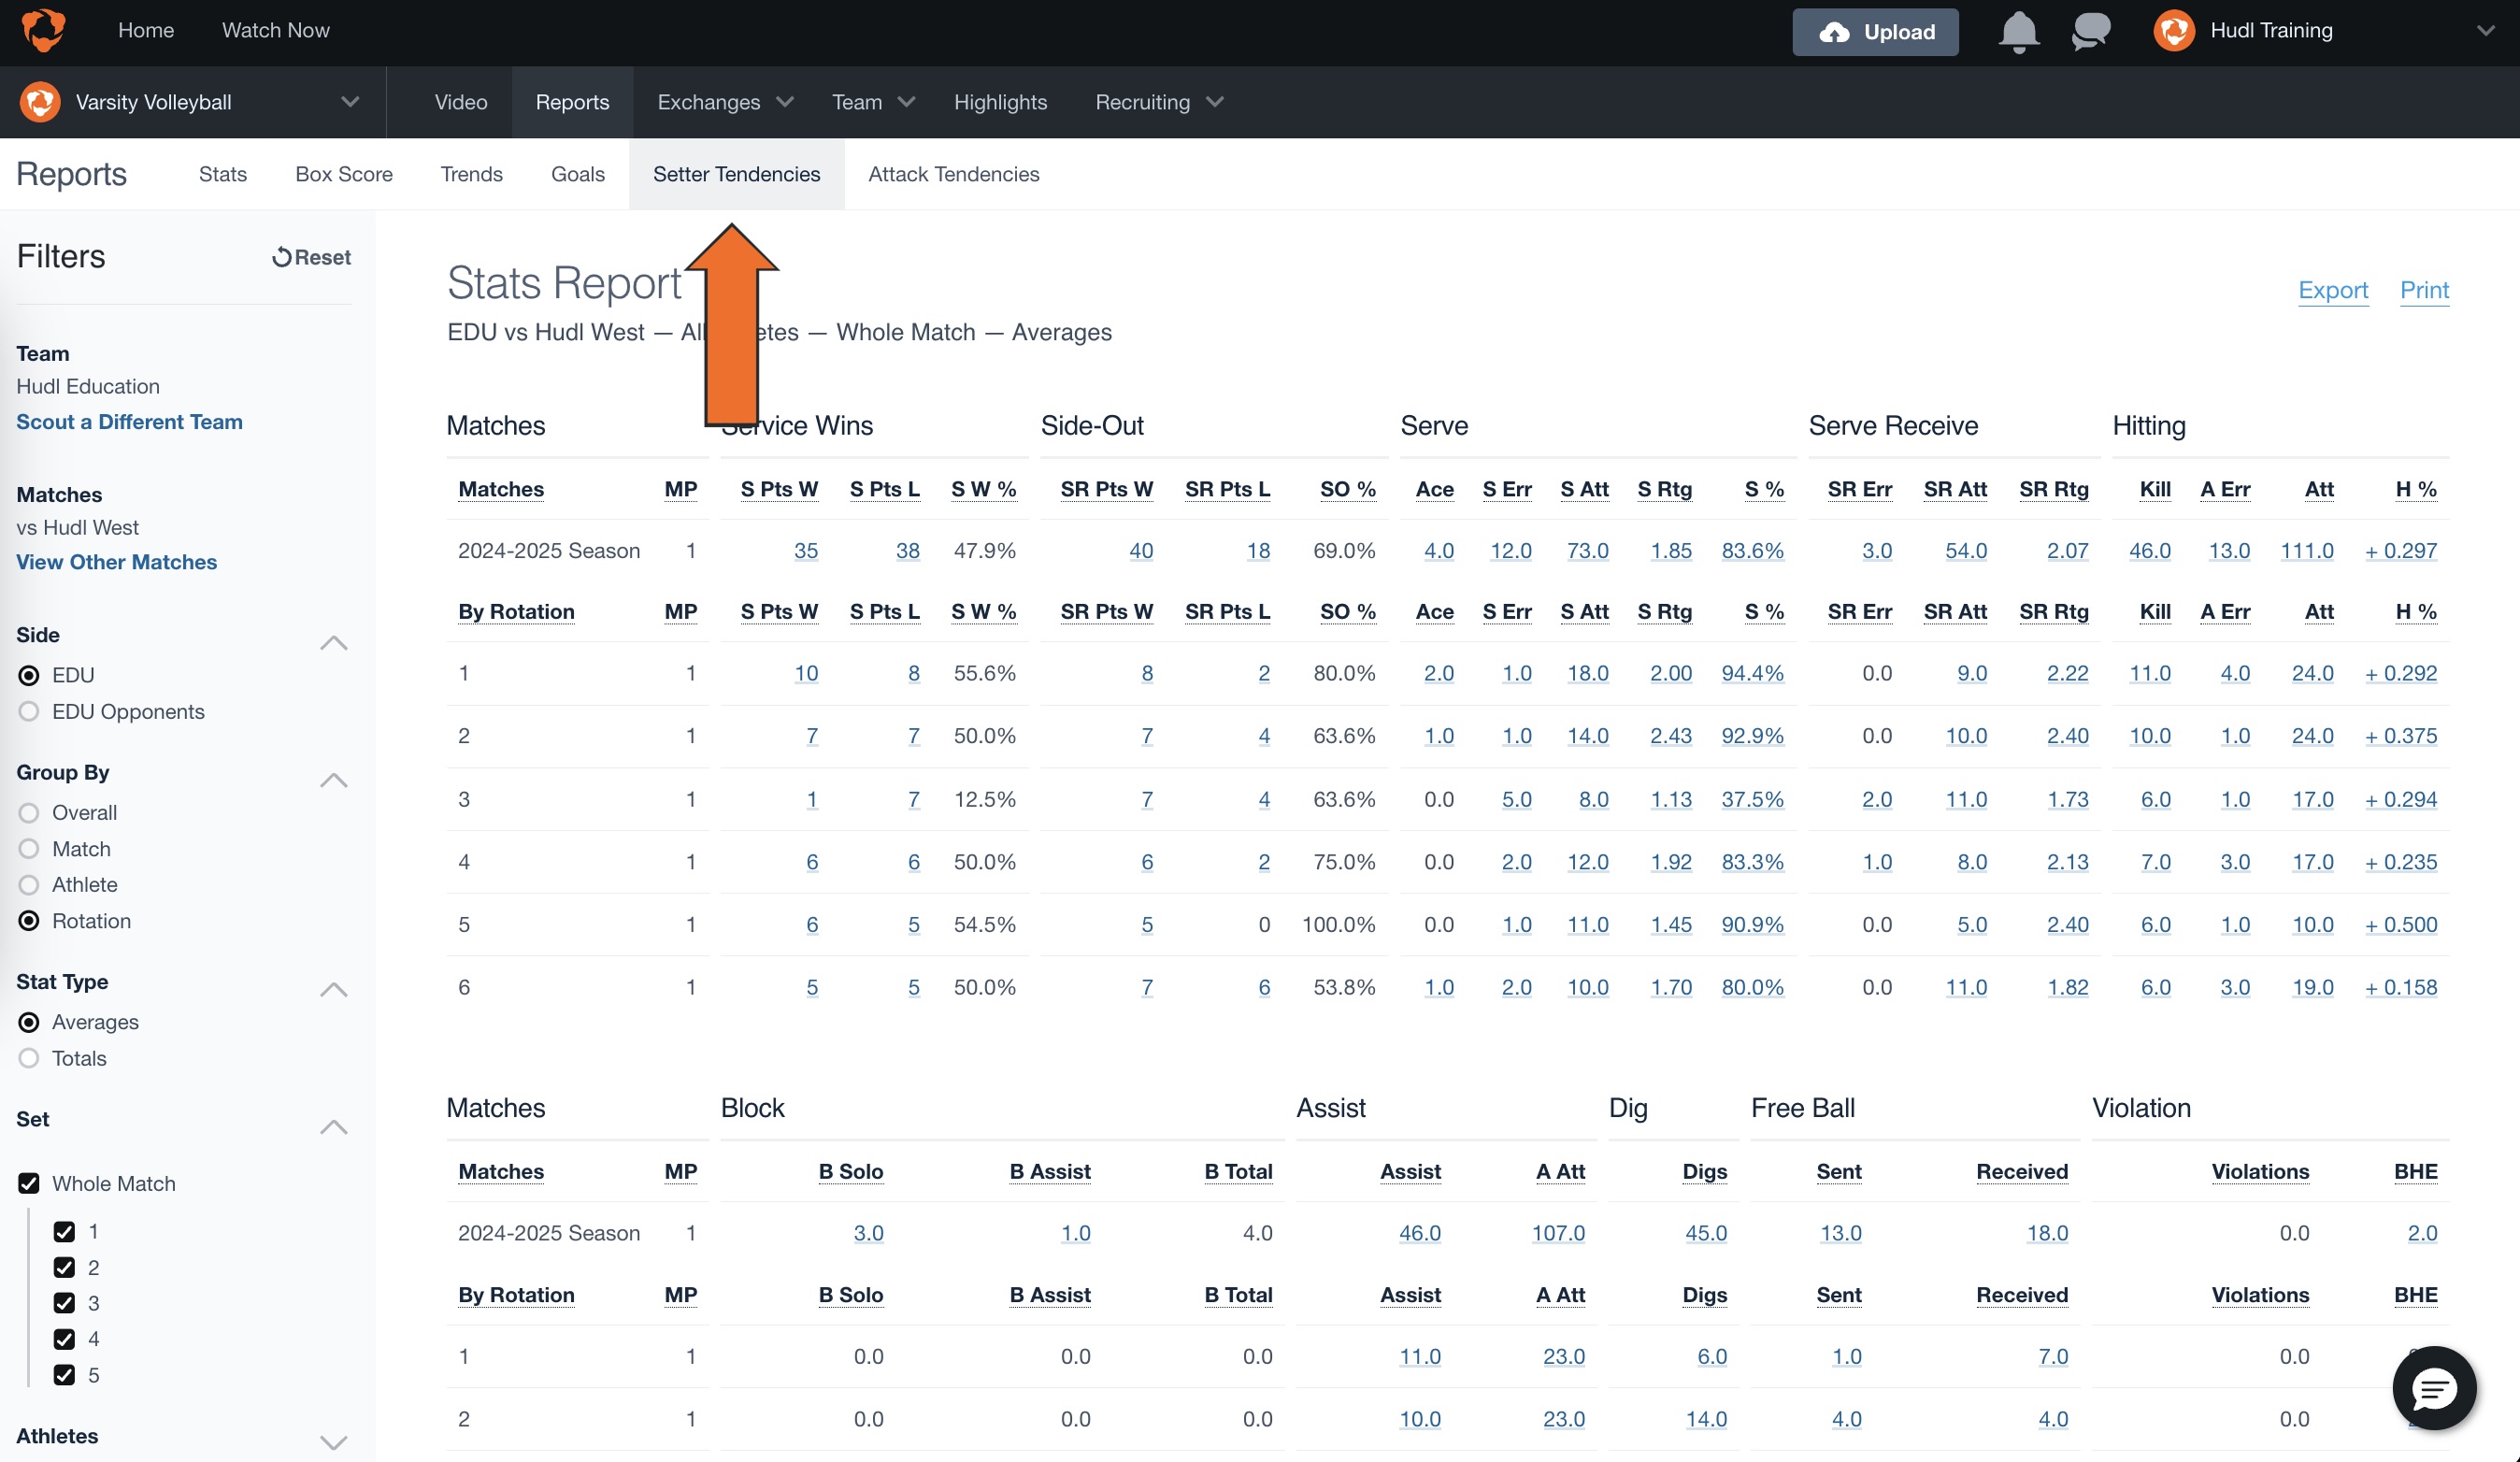Open the Varsity Volleyball team dropdown
The width and height of the screenshot is (2520, 1462).
tap(349, 102)
